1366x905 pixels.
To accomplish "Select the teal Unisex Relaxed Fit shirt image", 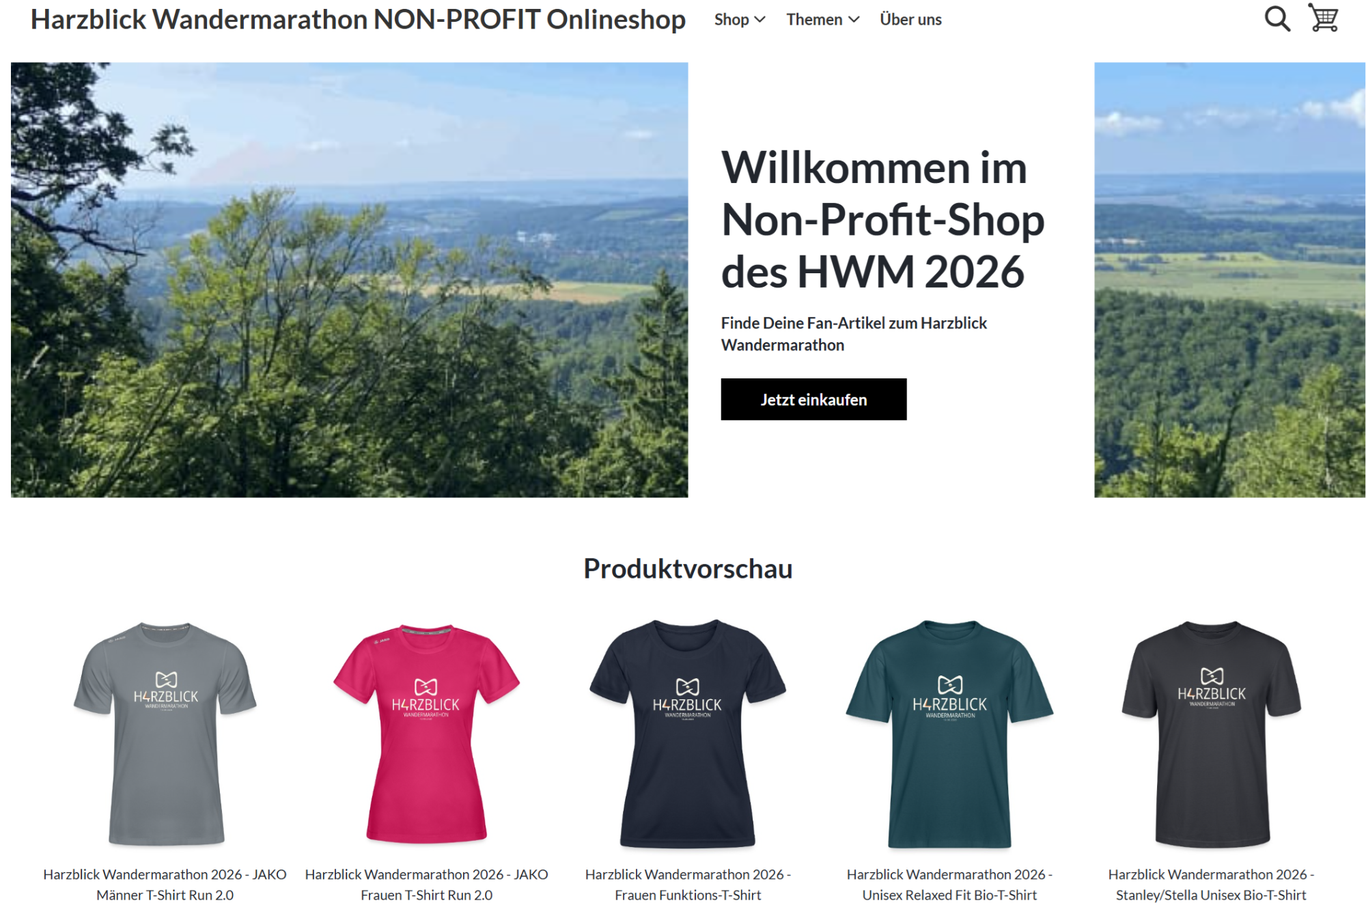I will pyautogui.click(x=949, y=733).
